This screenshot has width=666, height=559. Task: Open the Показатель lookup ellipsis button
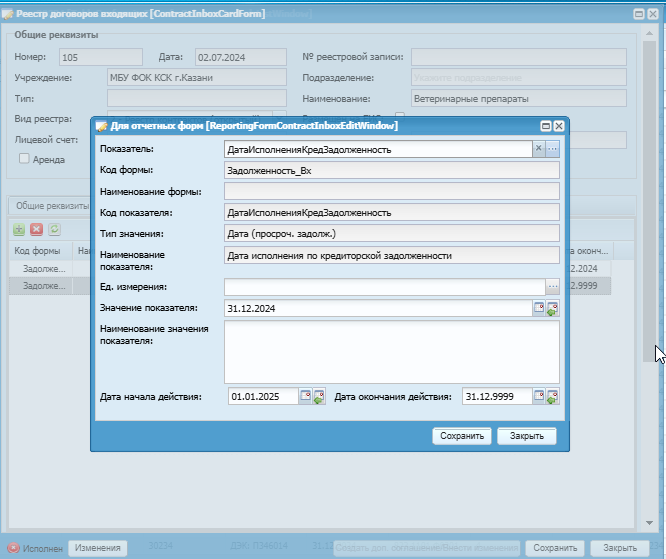(x=553, y=149)
